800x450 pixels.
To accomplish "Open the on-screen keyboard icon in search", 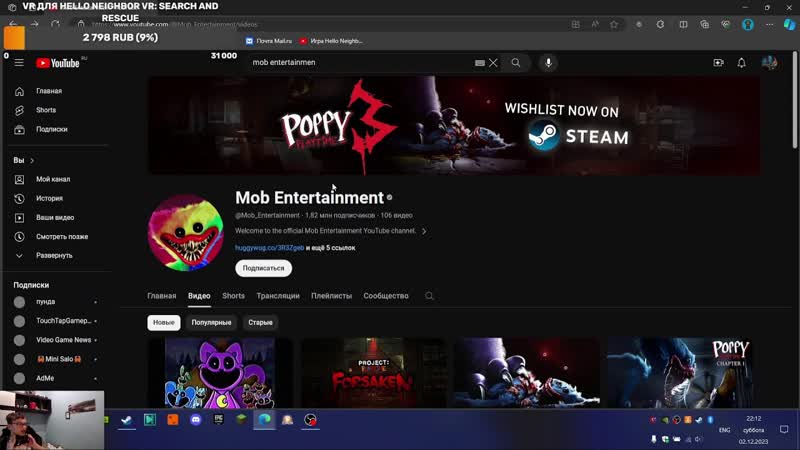I will pyautogui.click(x=480, y=63).
